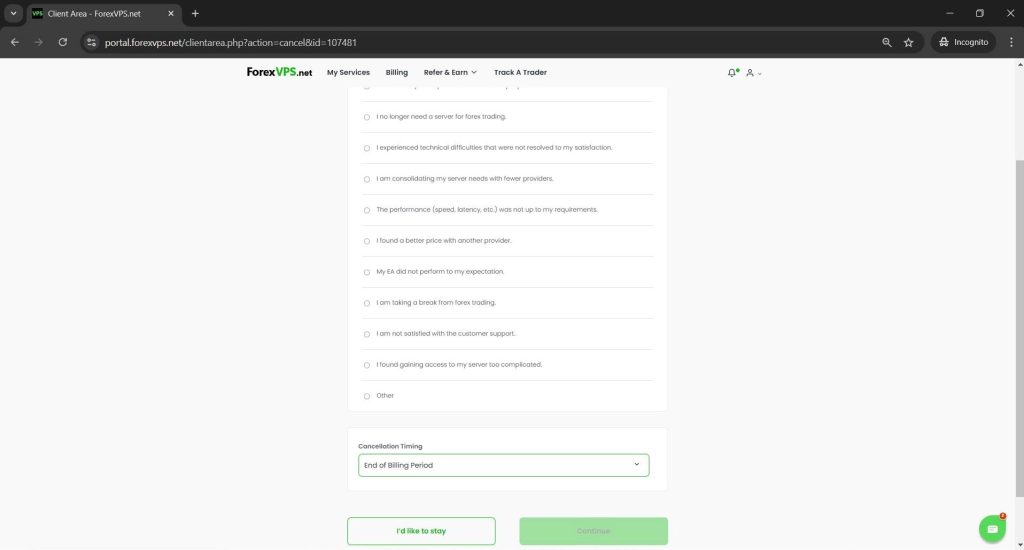Expand the Refer & Earn menu
1024x550 pixels.
[x=450, y=73]
